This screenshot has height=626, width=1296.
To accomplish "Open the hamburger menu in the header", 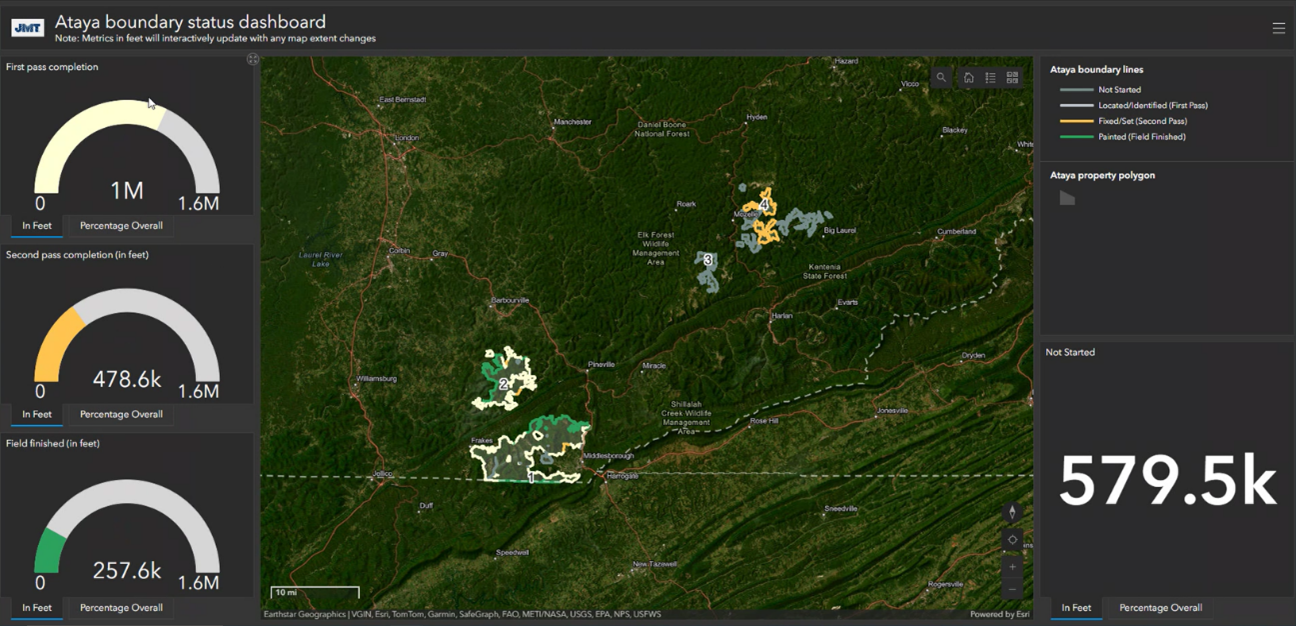I will tap(1278, 28).
